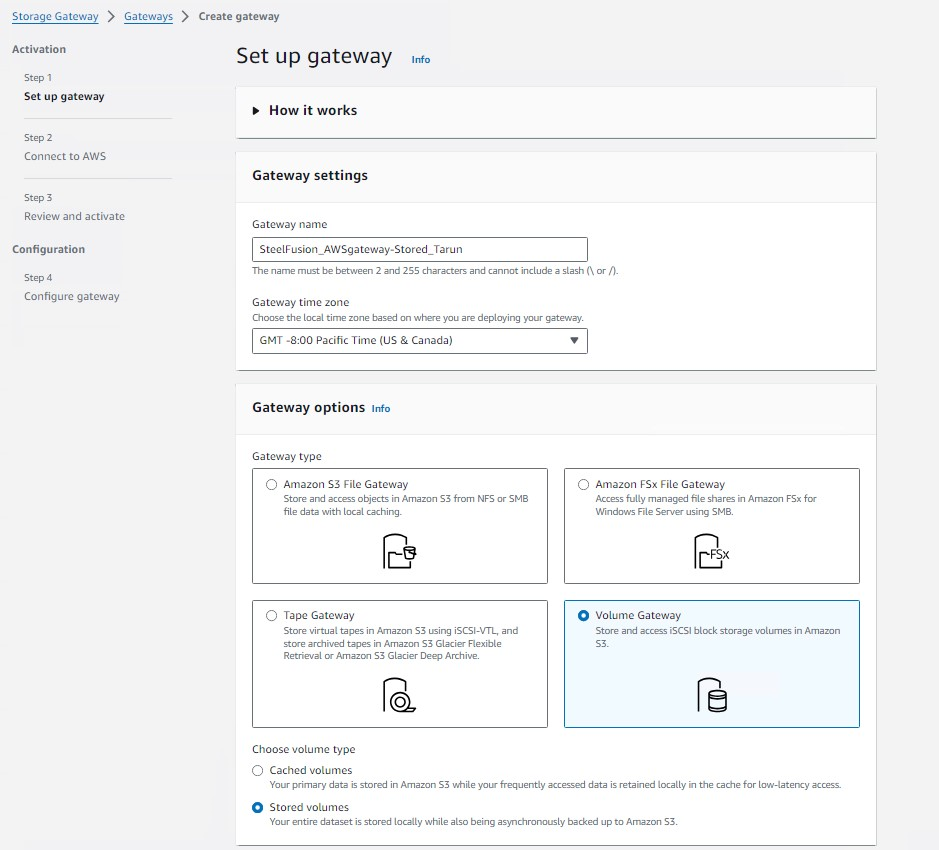The image size is (939, 850).
Task: Click the 'Configuration' sidebar heading
Action: coord(49,249)
